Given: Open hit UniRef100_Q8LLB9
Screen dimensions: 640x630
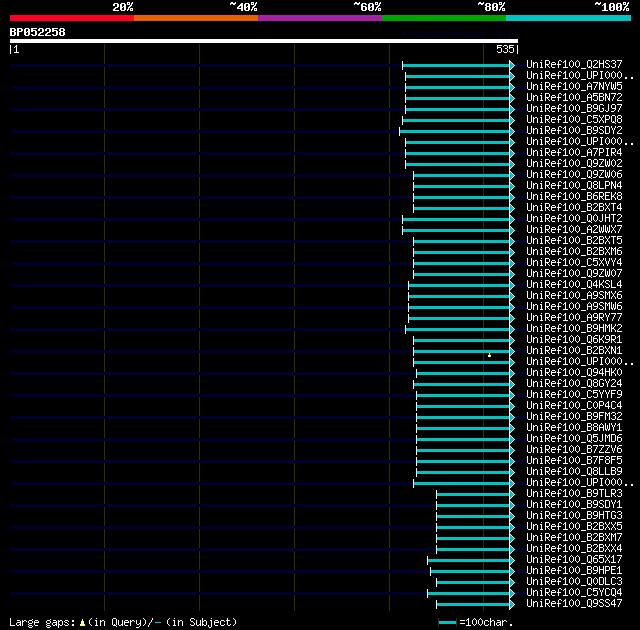Looking at the screenshot, I should point(574,472).
